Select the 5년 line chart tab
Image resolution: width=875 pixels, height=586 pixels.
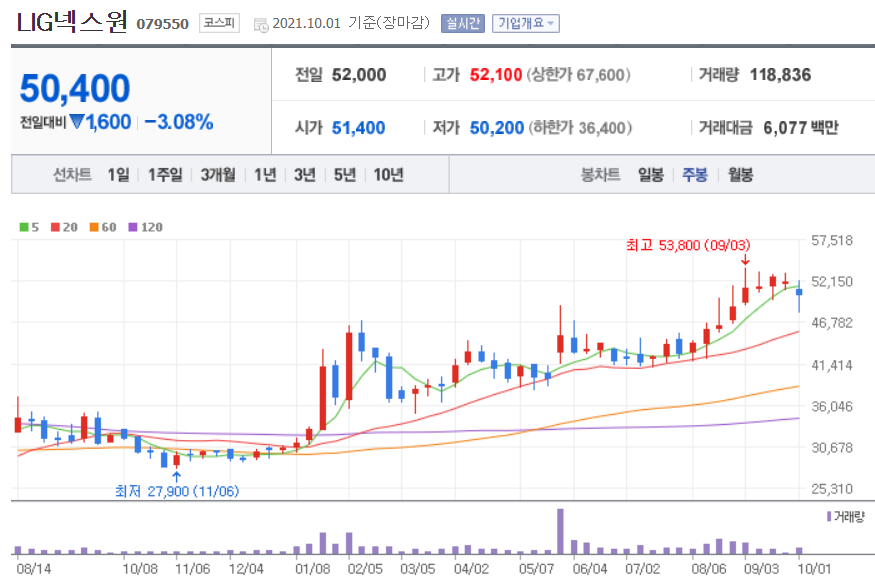point(345,175)
